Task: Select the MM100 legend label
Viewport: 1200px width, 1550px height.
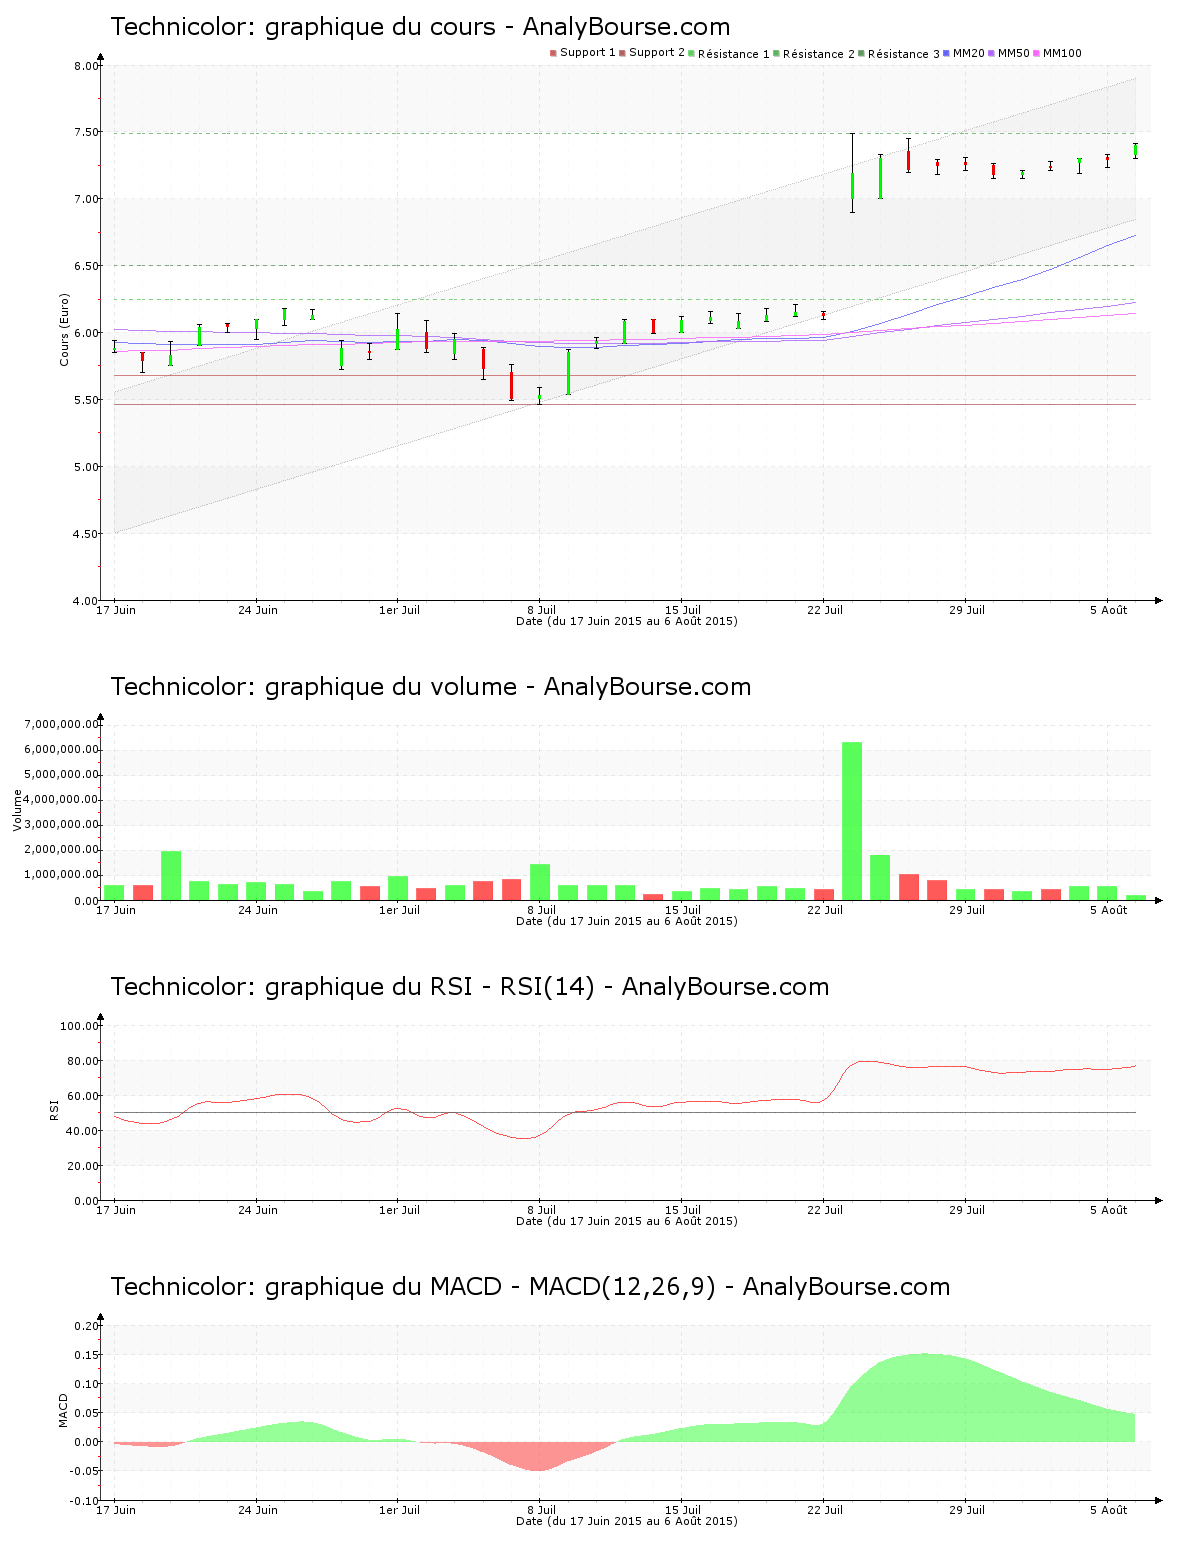Action: pyautogui.click(x=1062, y=53)
